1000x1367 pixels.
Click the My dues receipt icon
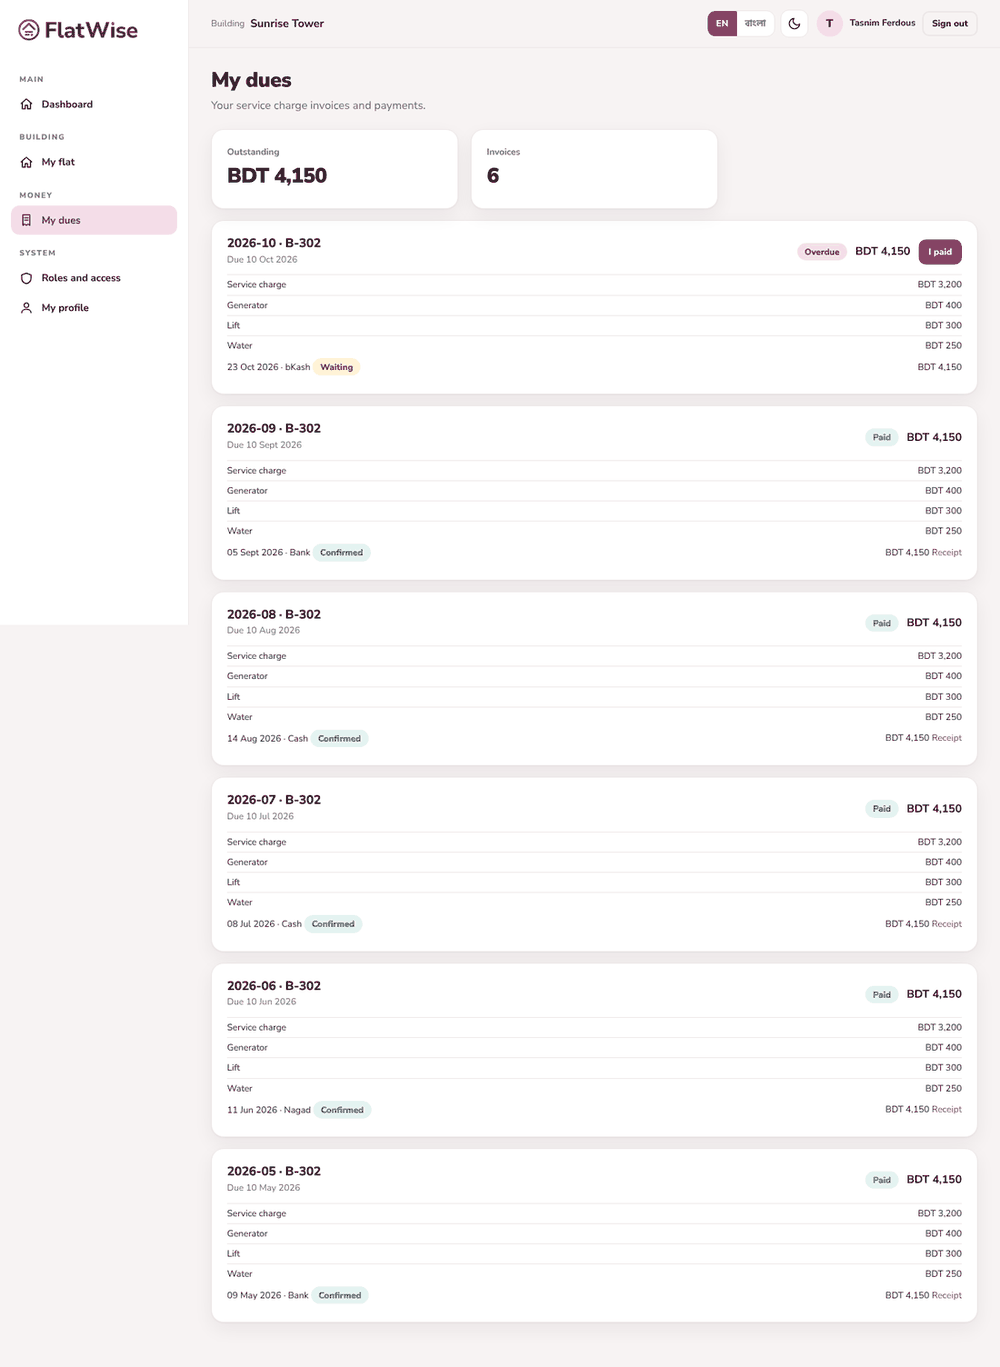(26, 220)
